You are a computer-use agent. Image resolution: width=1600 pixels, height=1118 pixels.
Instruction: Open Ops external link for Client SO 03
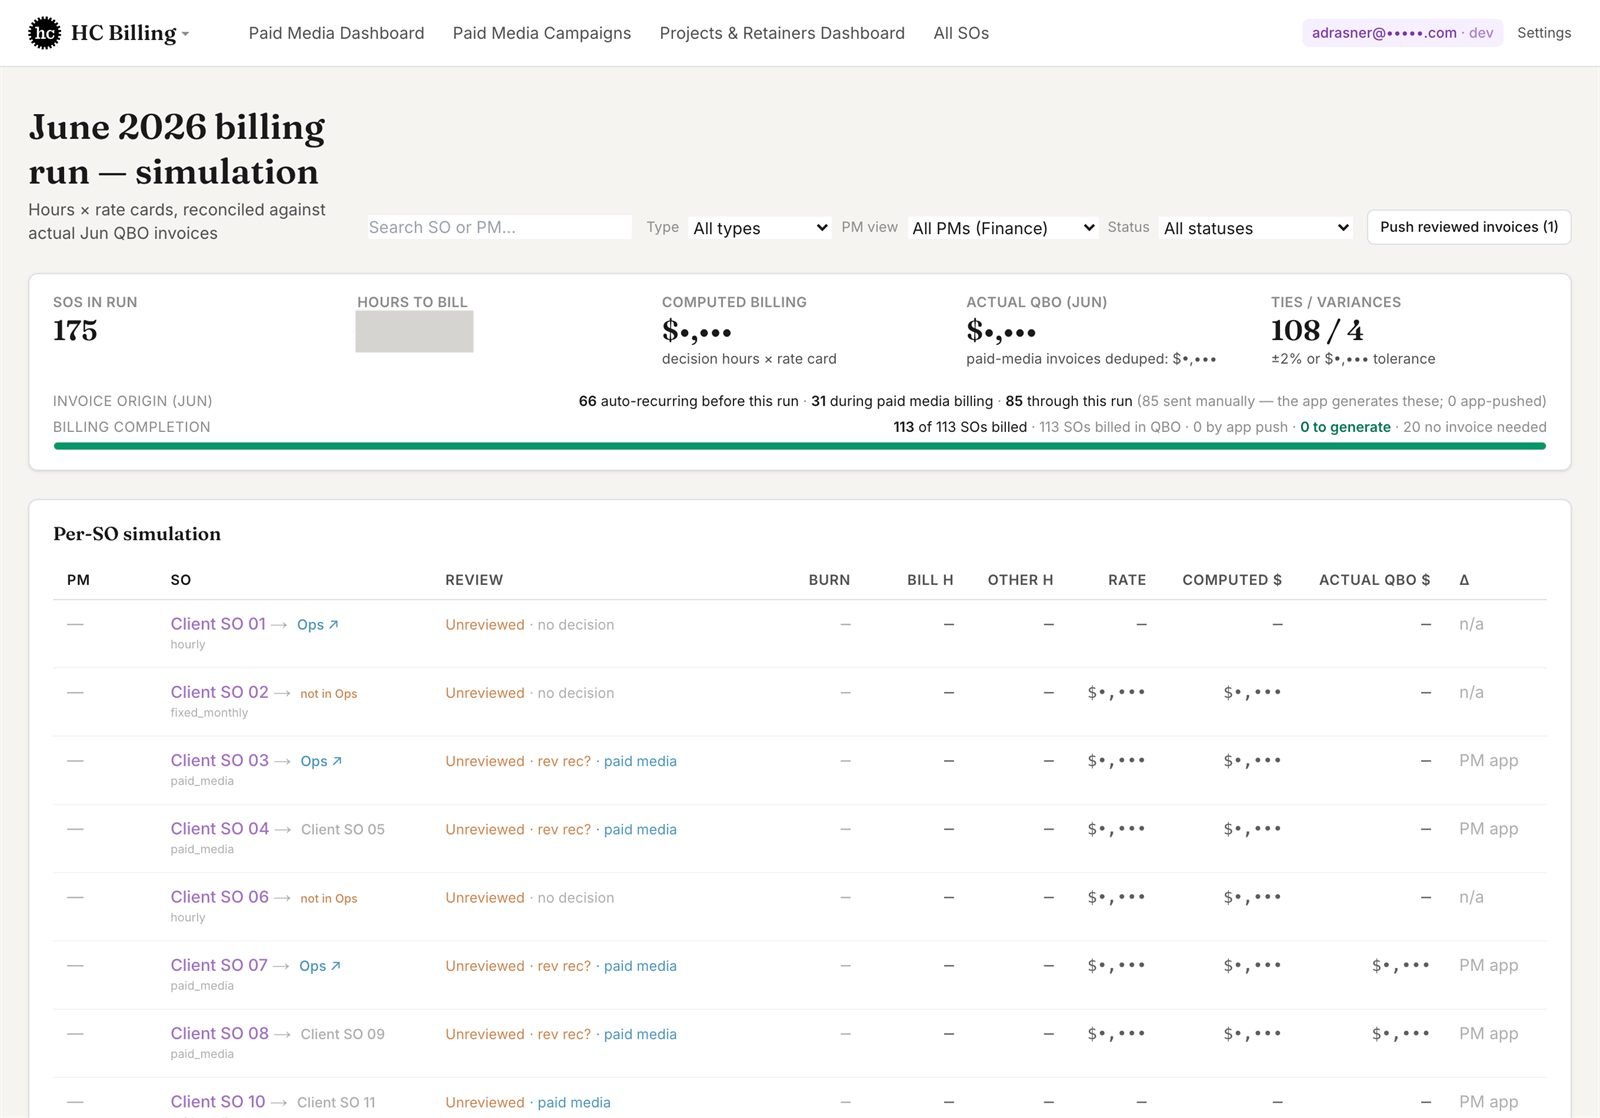click(x=322, y=761)
